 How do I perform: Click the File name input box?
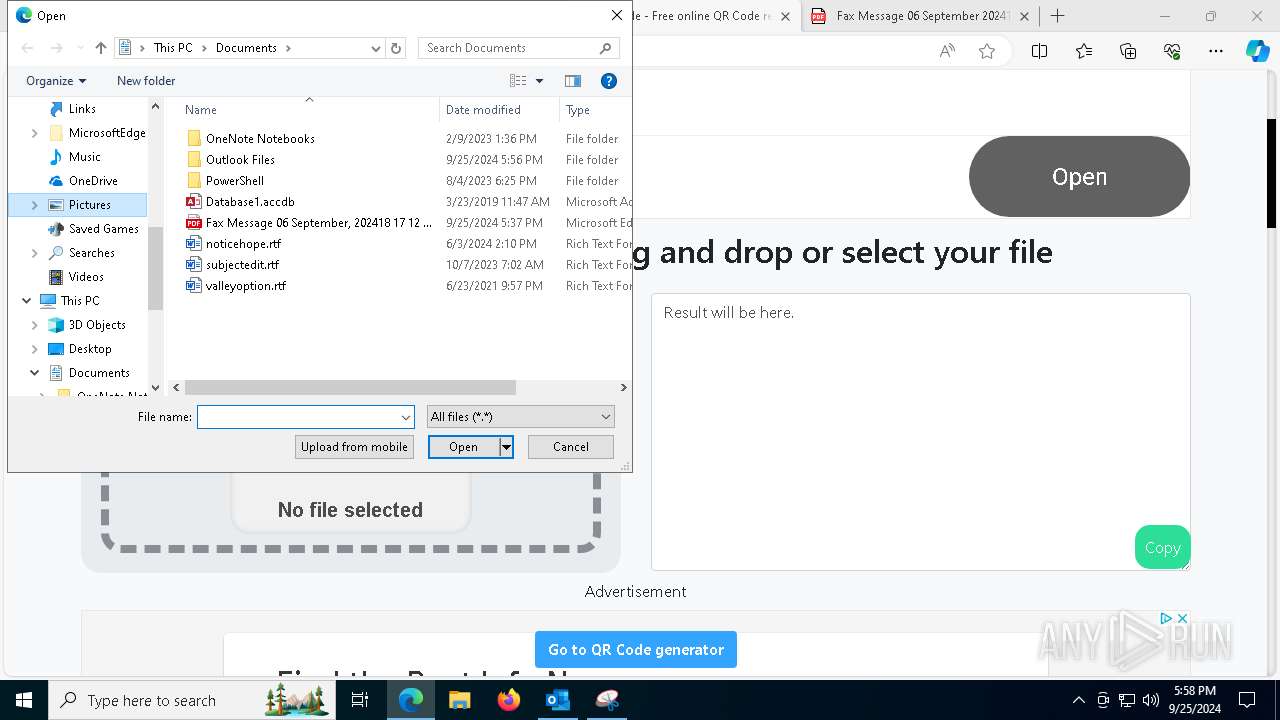pos(305,417)
